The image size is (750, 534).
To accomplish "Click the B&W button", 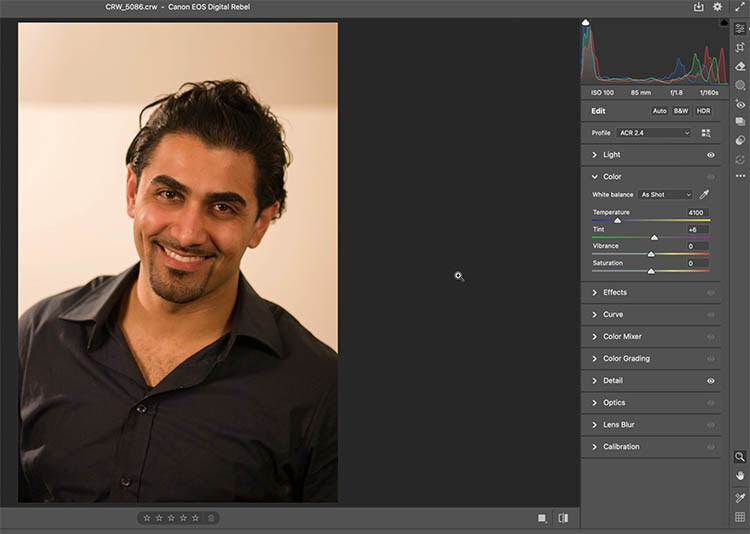I will coord(681,111).
